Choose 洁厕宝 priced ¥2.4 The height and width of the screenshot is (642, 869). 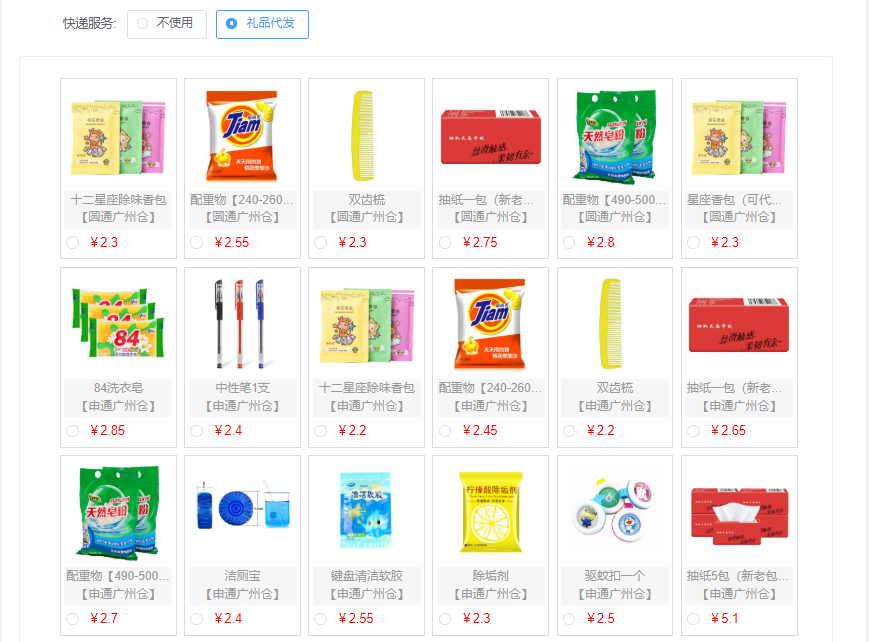point(196,619)
